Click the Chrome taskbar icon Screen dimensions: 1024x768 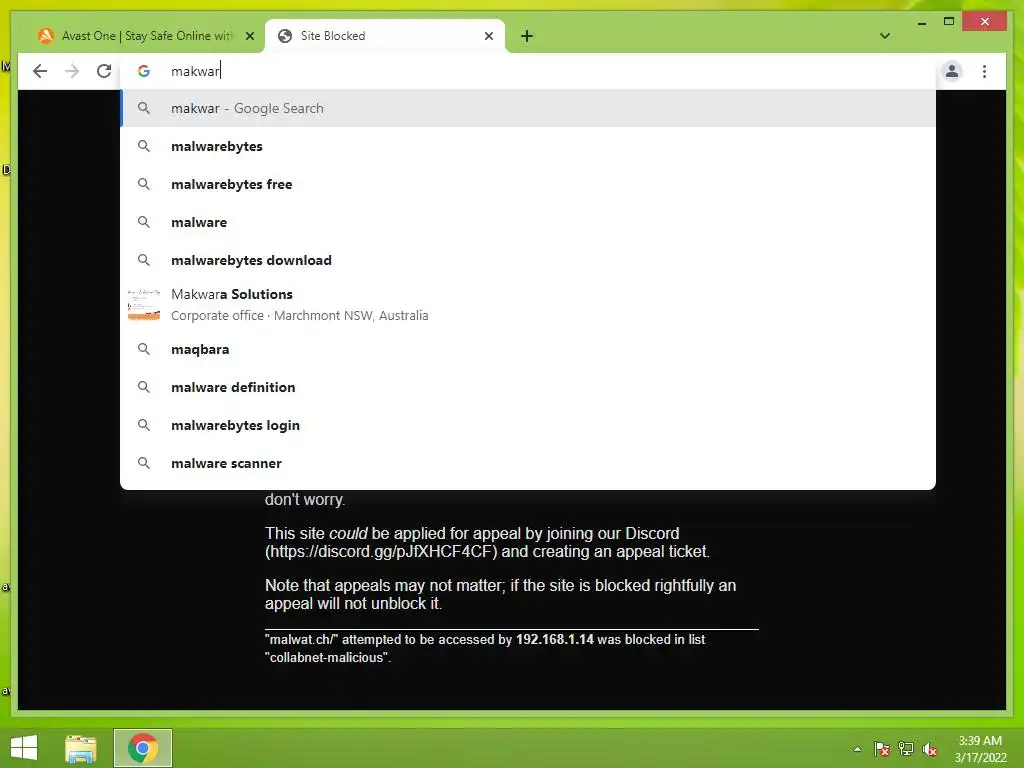click(x=143, y=748)
